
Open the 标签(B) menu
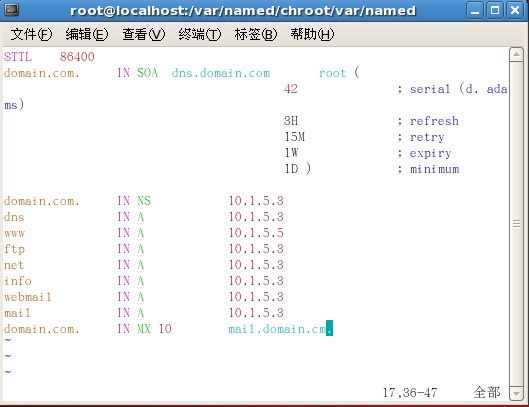pyautogui.click(x=256, y=34)
